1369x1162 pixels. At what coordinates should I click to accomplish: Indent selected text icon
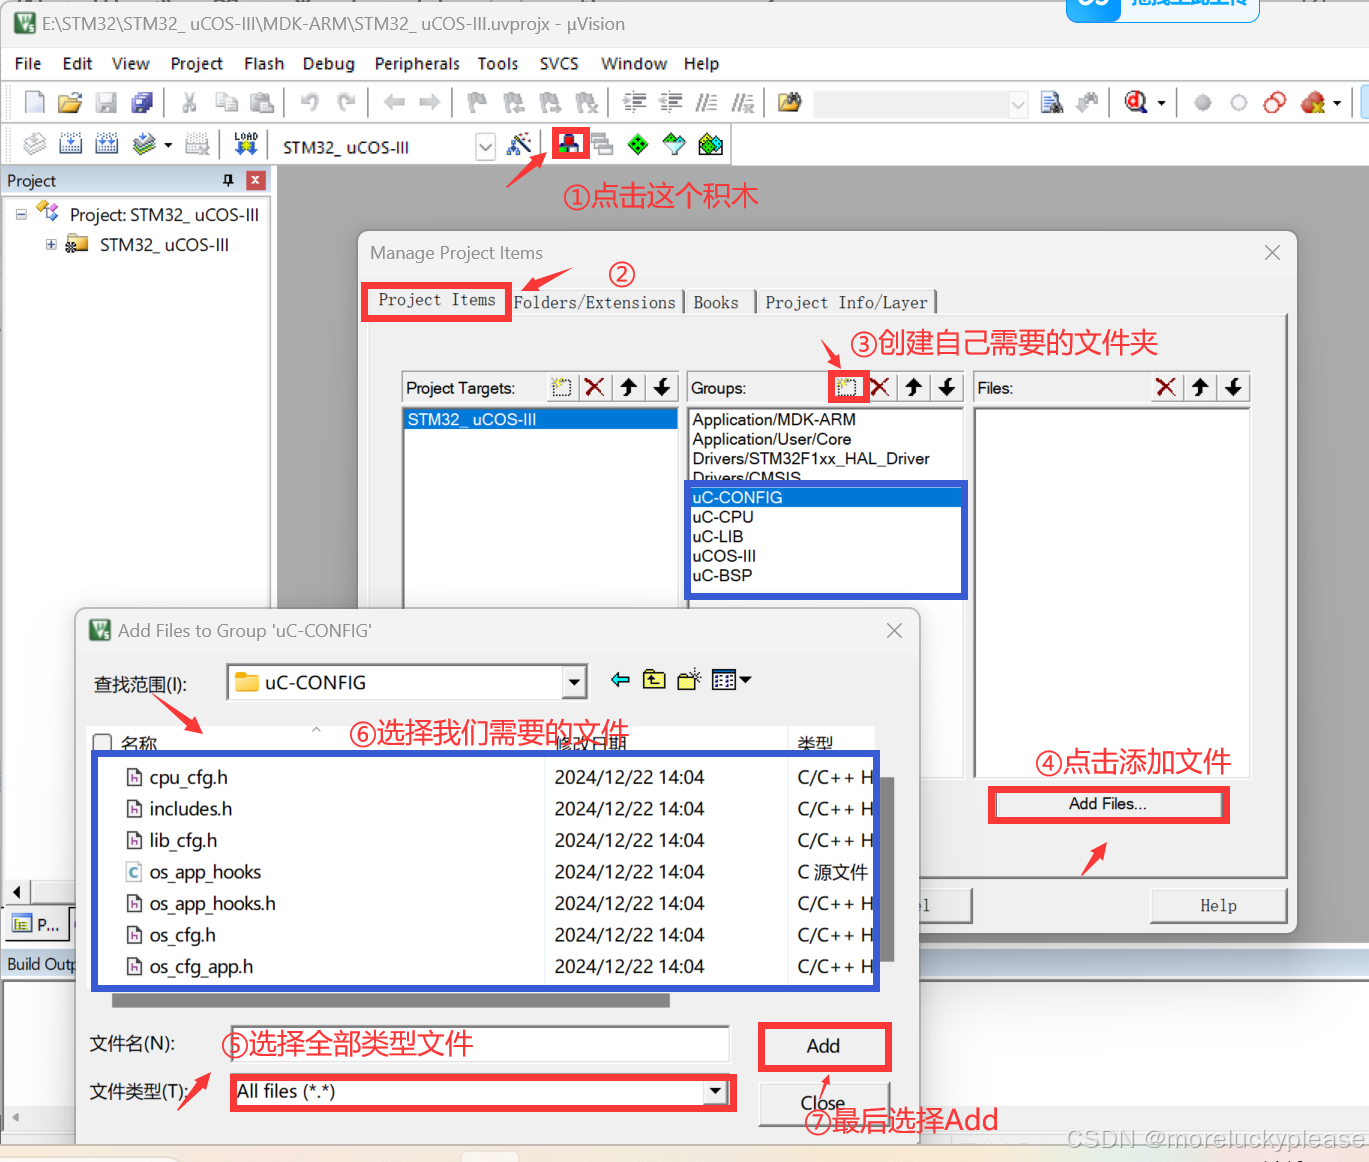pos(634,102)
